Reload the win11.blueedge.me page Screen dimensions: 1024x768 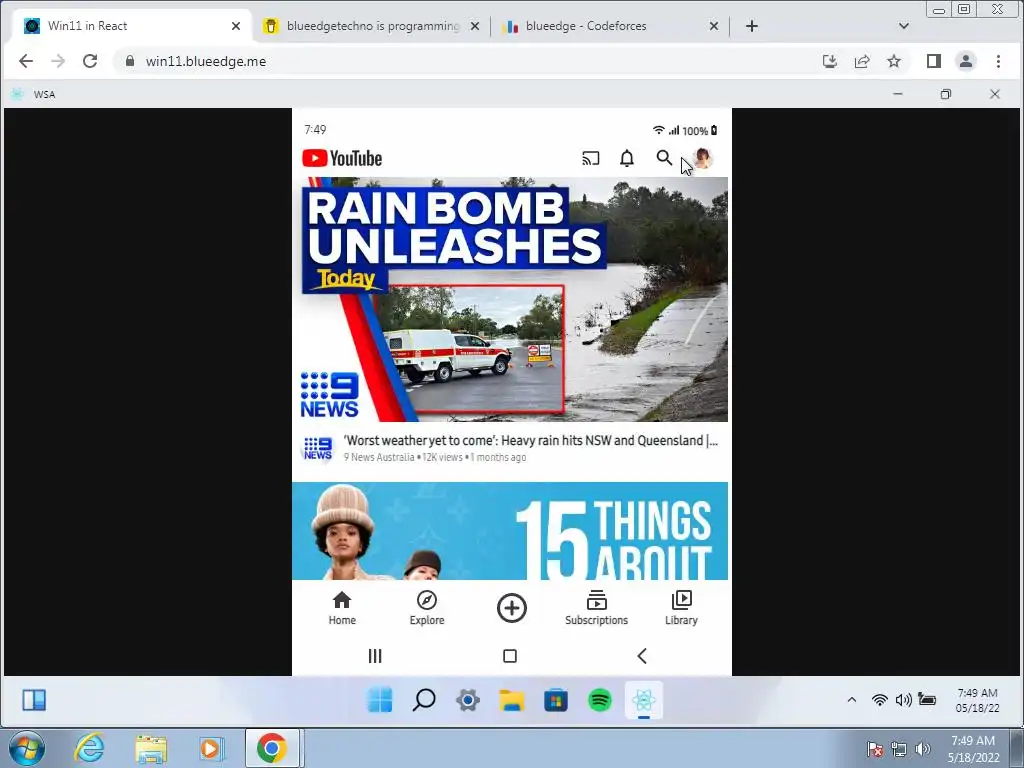(x=90, y=61)
